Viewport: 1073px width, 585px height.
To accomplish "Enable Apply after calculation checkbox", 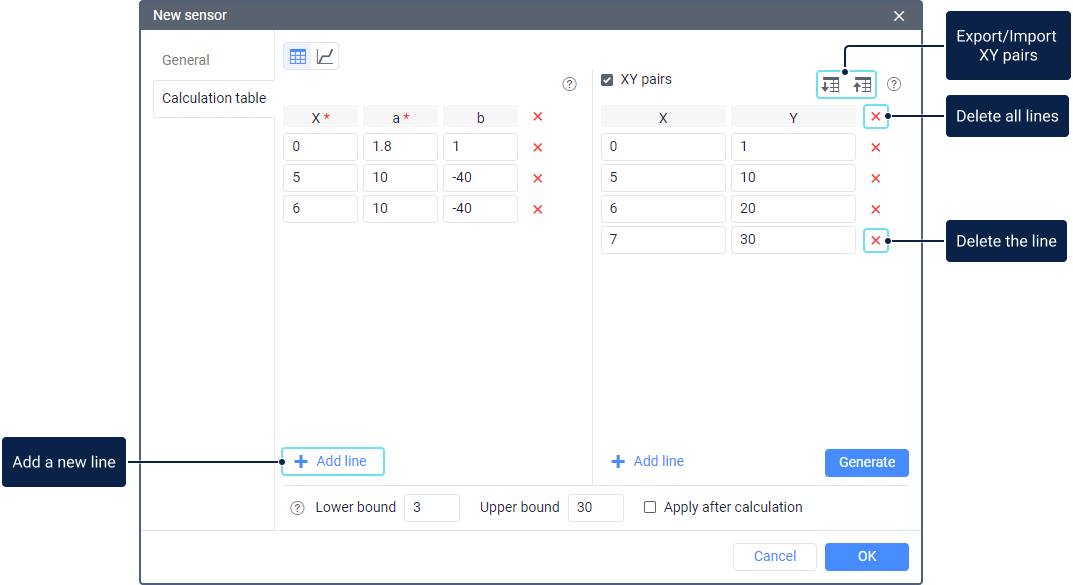I will (x=650, y=508).
